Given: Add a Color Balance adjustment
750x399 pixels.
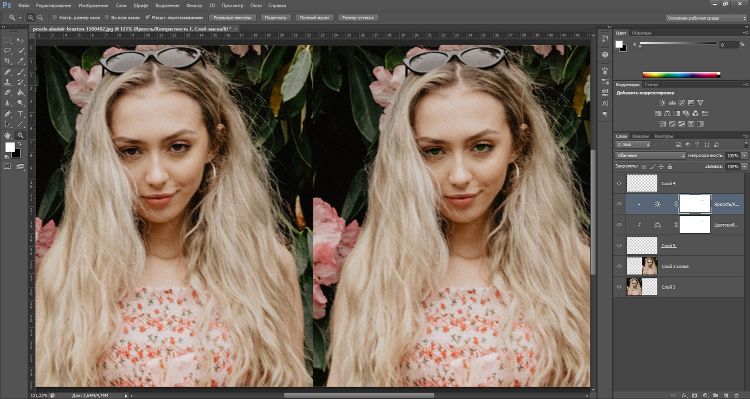Looking at the screenshot, I should (x=667, y=113).
